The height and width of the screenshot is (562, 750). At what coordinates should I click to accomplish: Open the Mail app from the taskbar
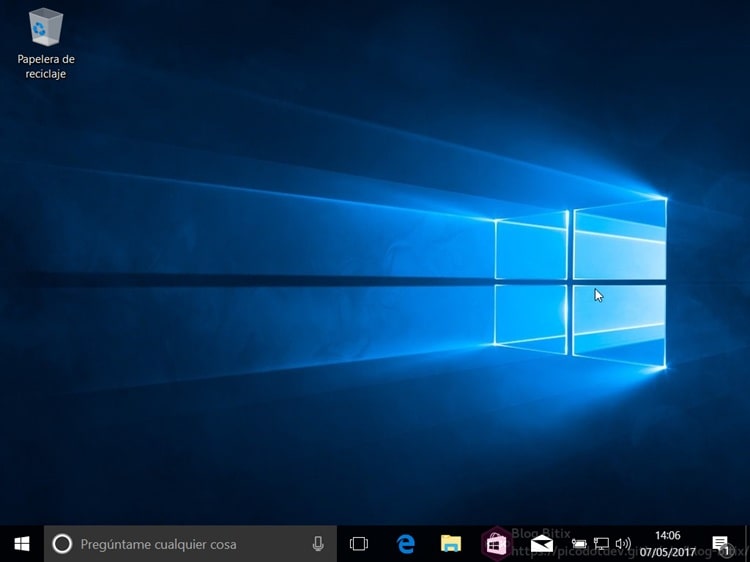(x=541, y=544)
